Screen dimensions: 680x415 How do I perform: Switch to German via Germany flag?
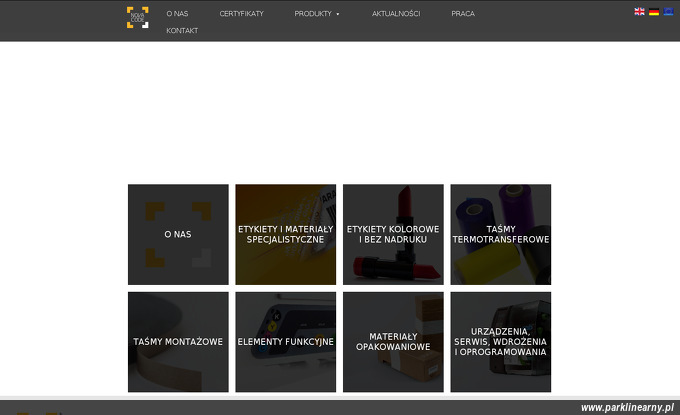[654, 12]
